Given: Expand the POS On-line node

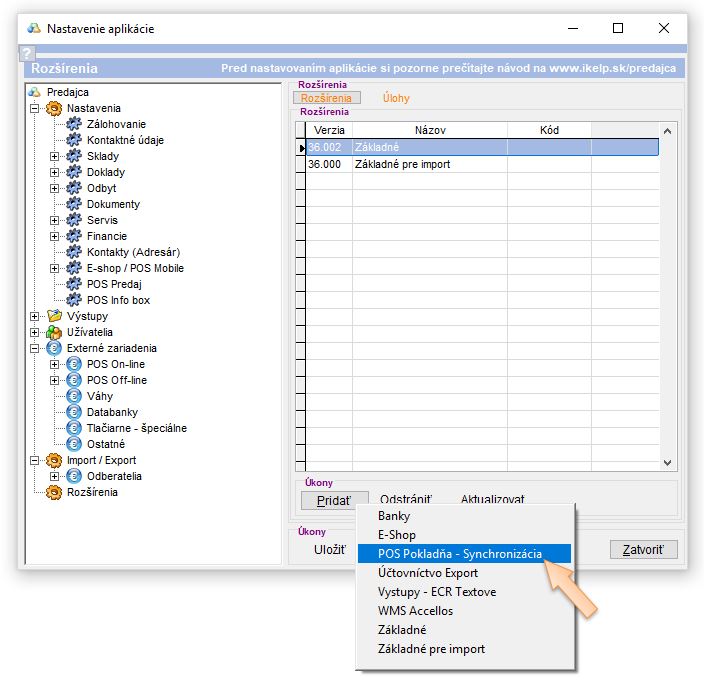Looking at the screenshot, I should tap(55, 364).
